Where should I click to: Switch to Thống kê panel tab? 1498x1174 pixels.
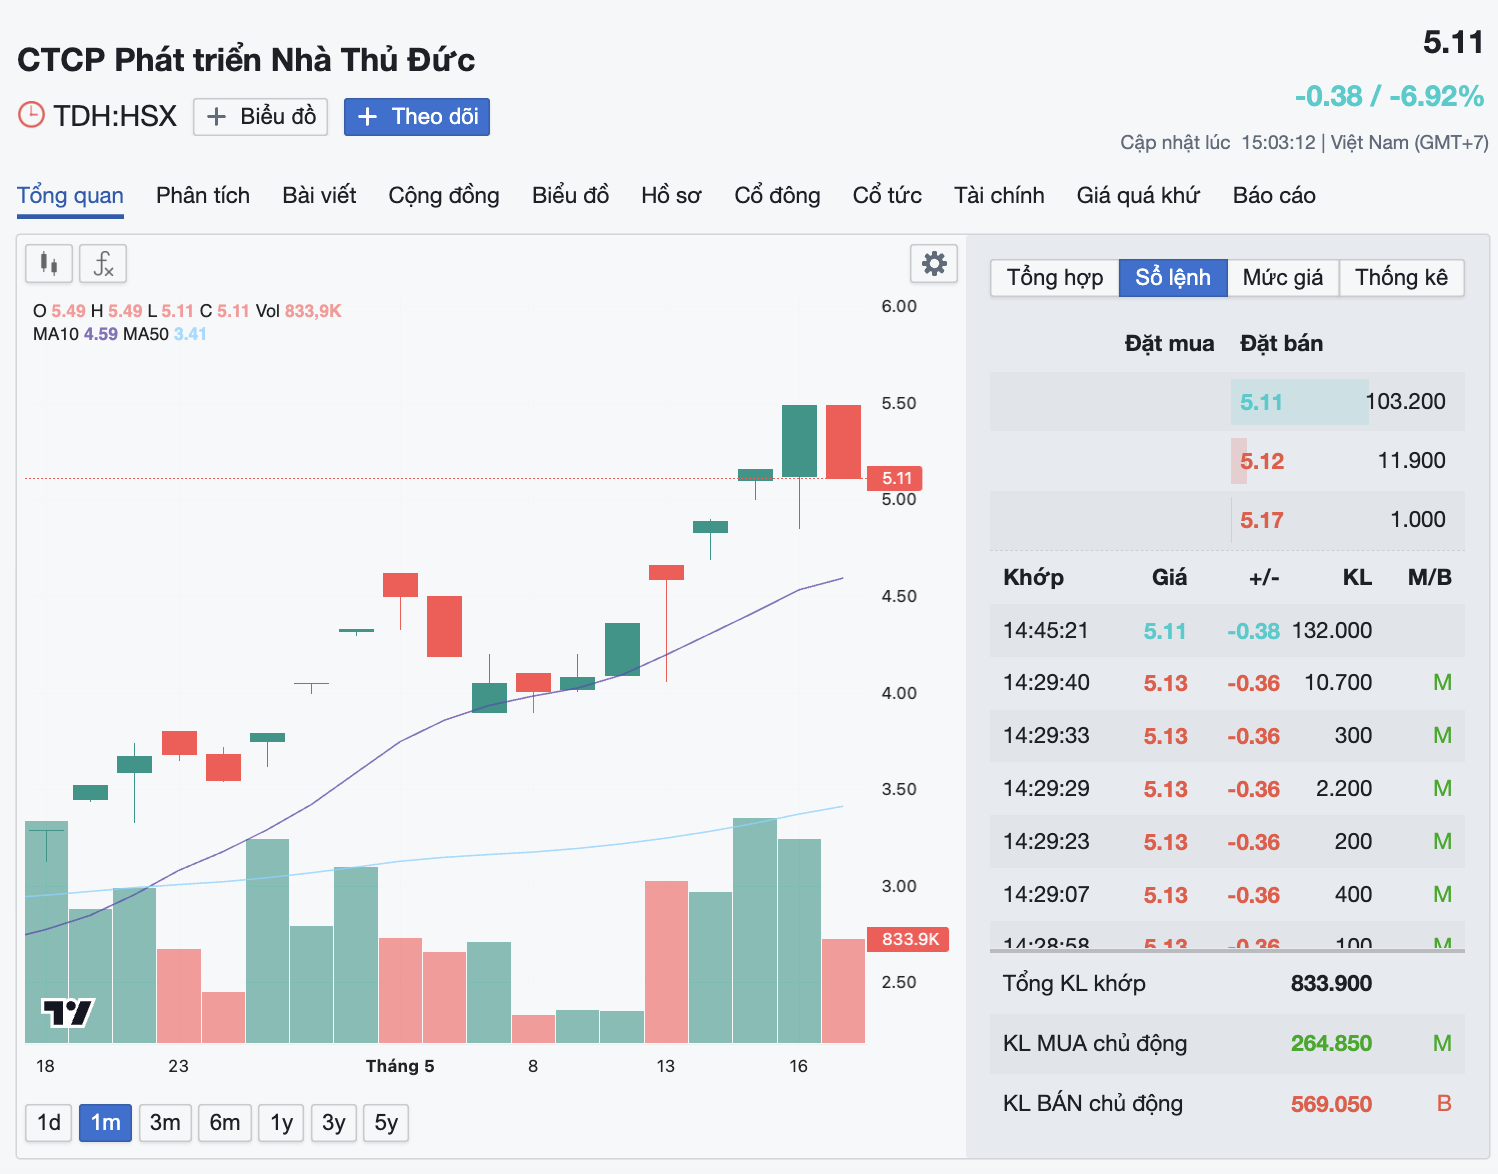(1402, 278)
